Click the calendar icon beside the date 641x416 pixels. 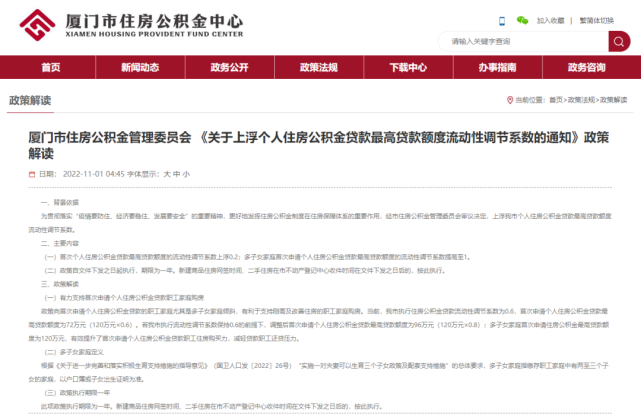tap(32, 174)
